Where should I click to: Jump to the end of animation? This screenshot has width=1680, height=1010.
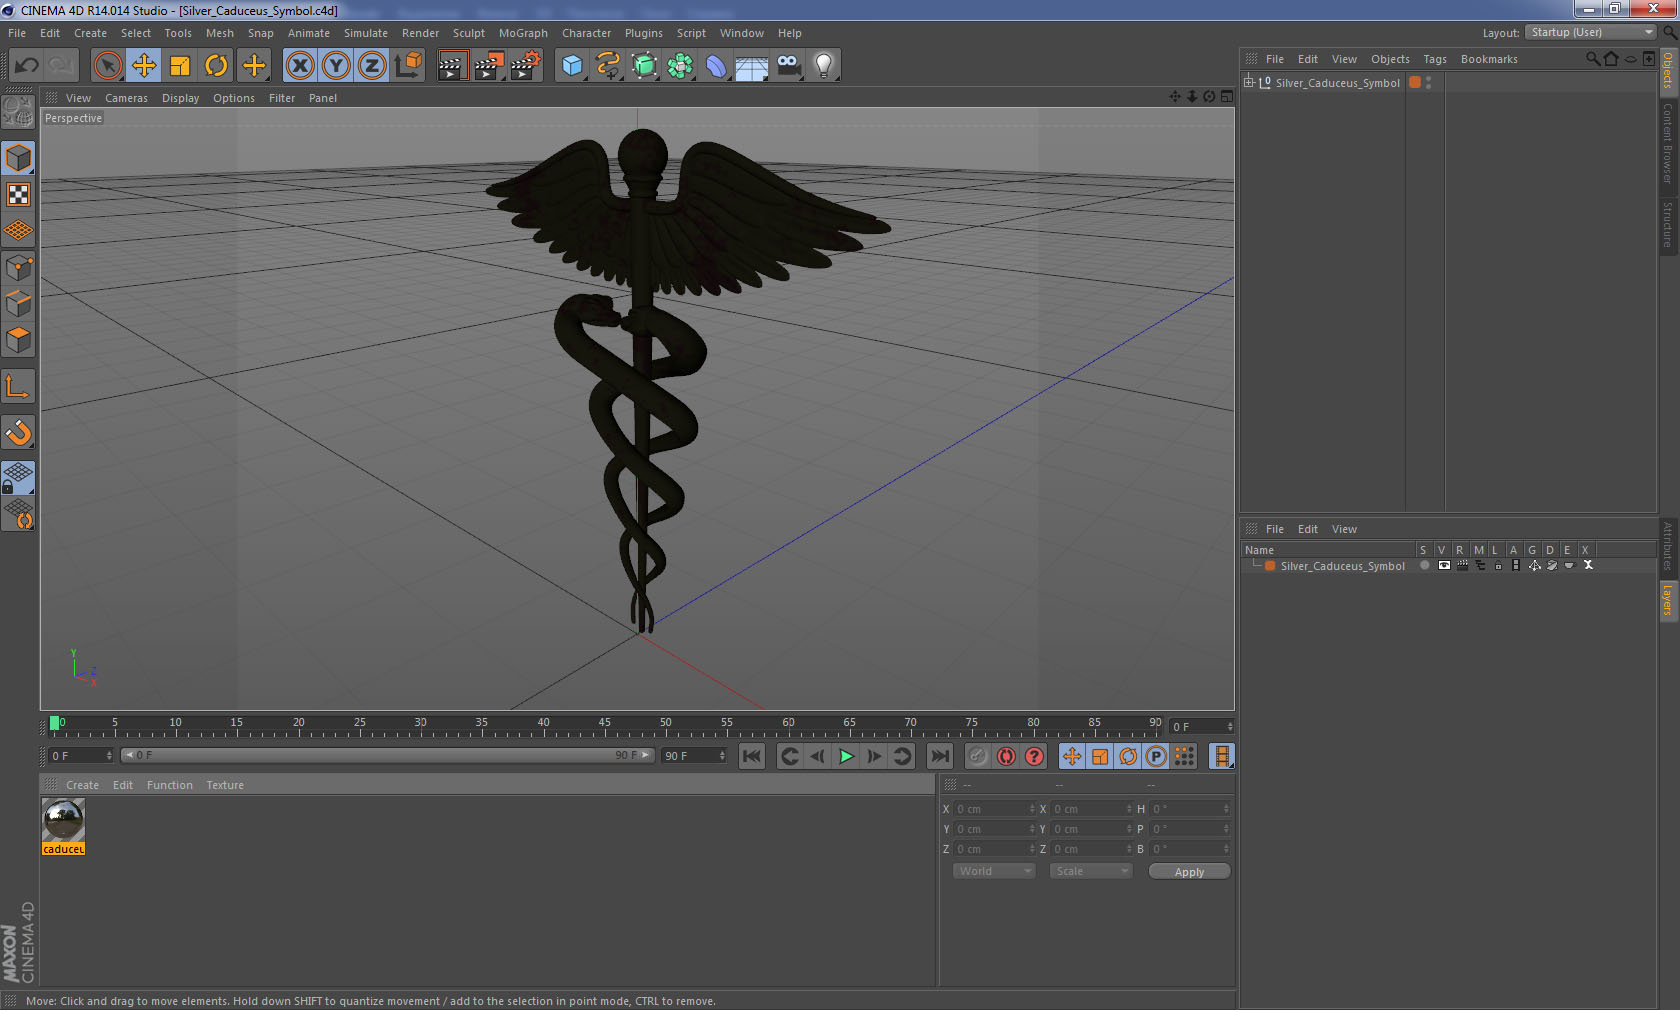(940, 756)
